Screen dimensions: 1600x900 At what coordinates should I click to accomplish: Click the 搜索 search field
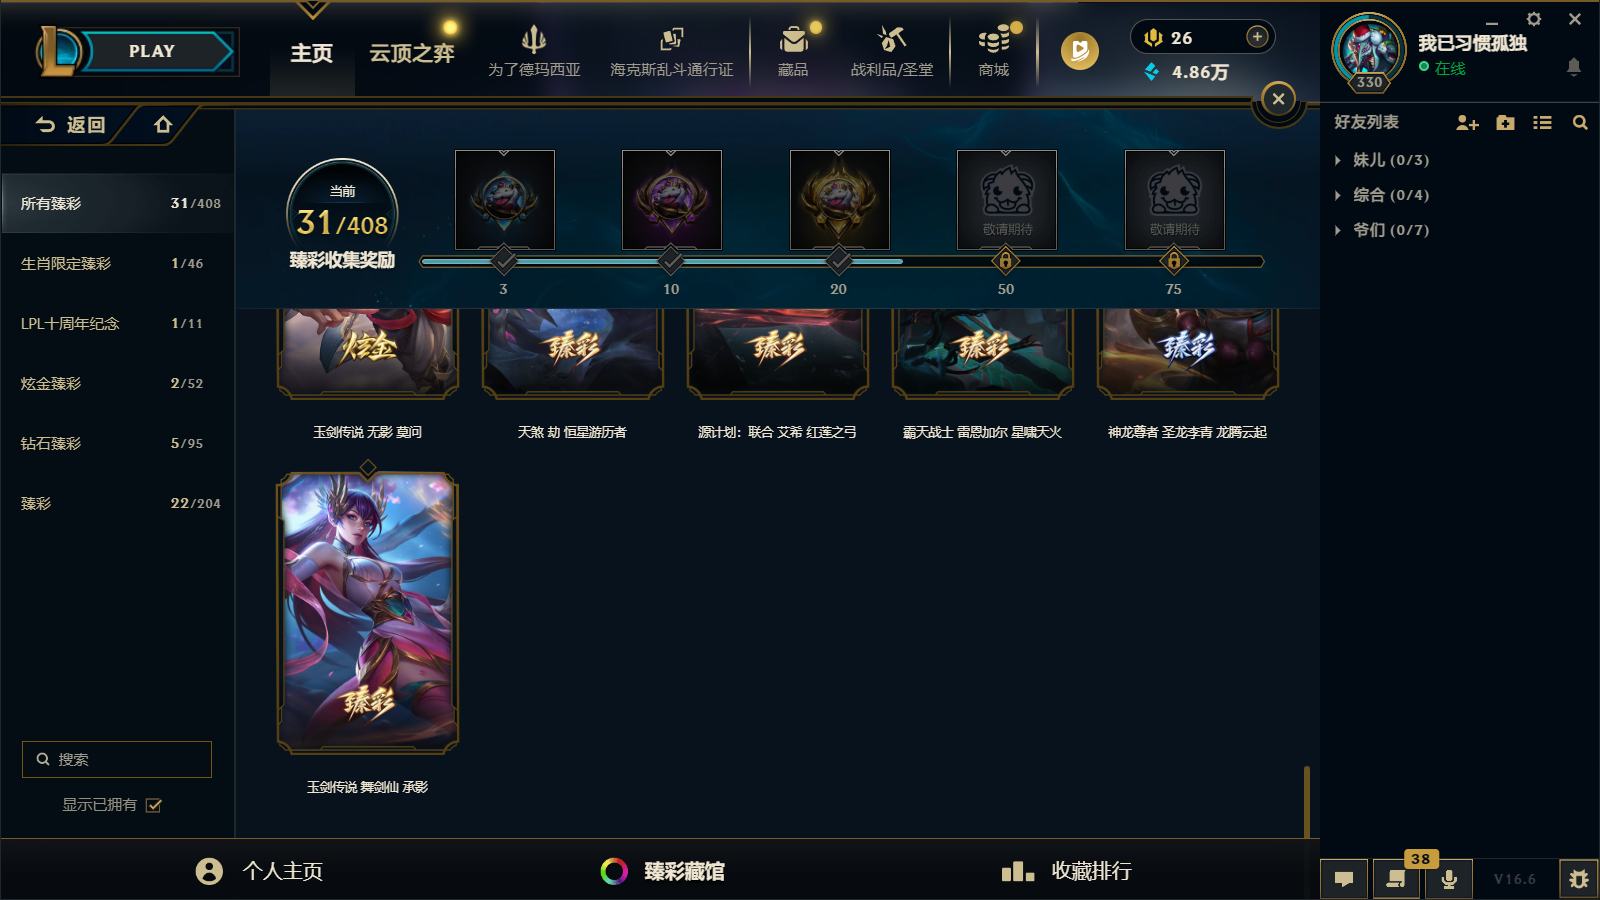pos(117,759)
